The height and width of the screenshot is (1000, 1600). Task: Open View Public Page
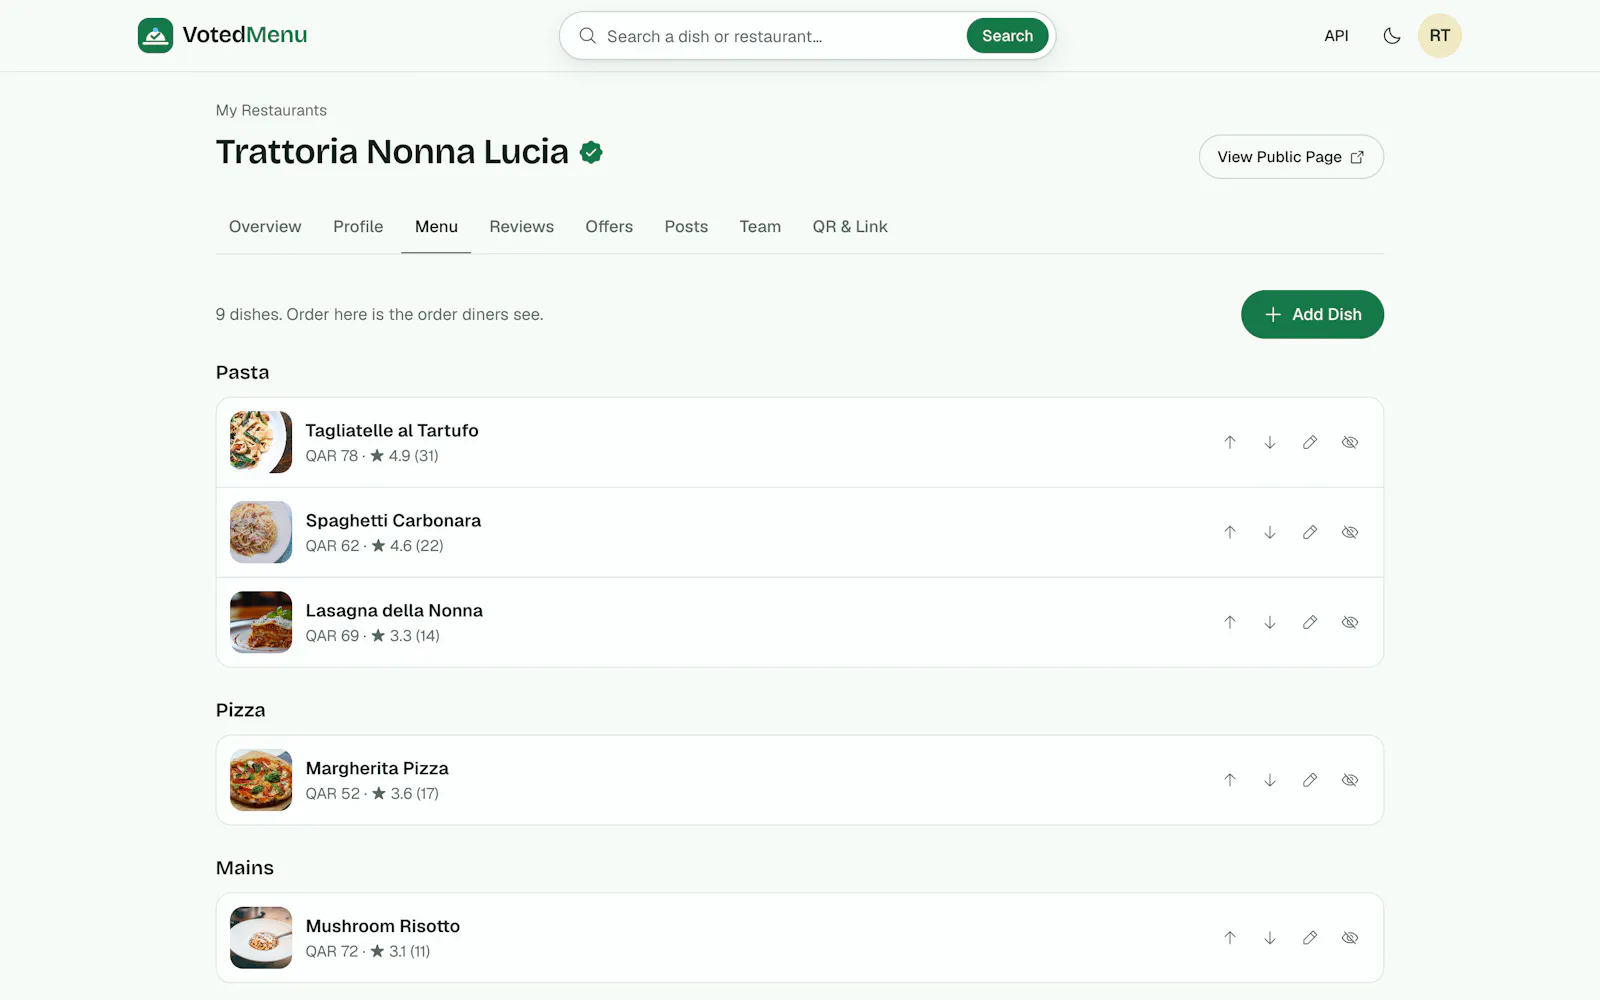point(1291,157)
